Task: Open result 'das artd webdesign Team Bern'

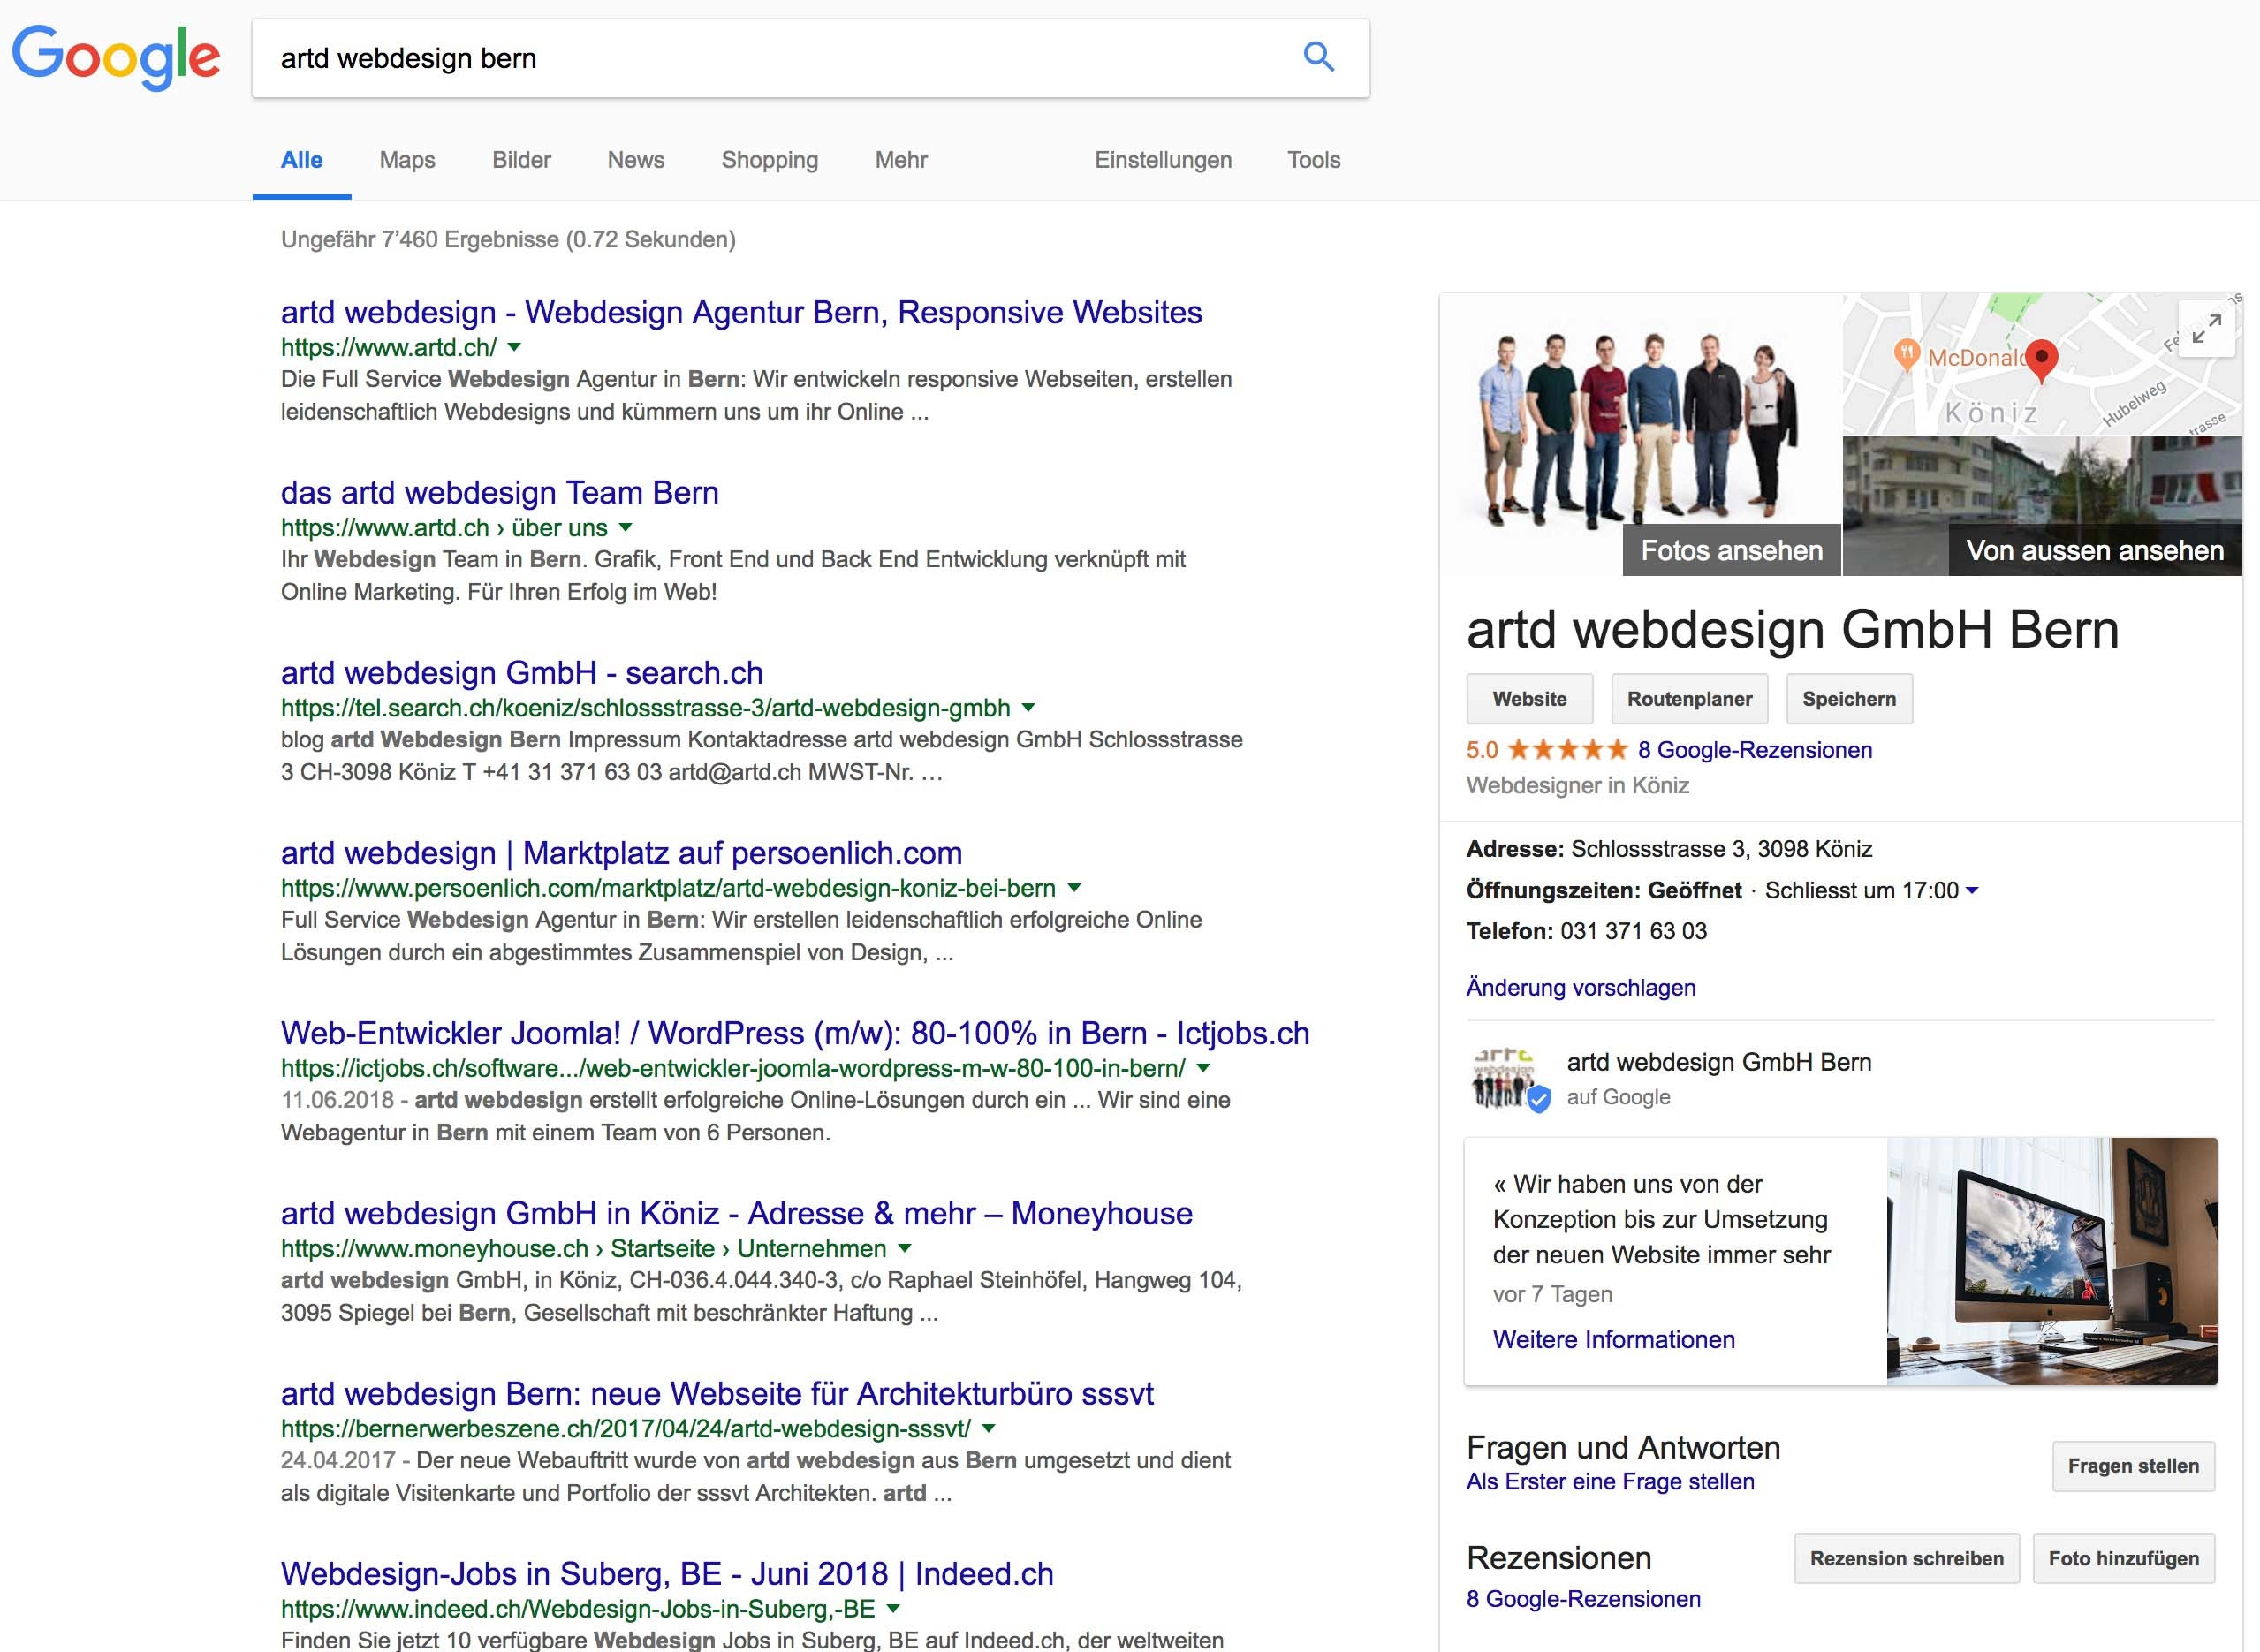Action: pos(500,492)
